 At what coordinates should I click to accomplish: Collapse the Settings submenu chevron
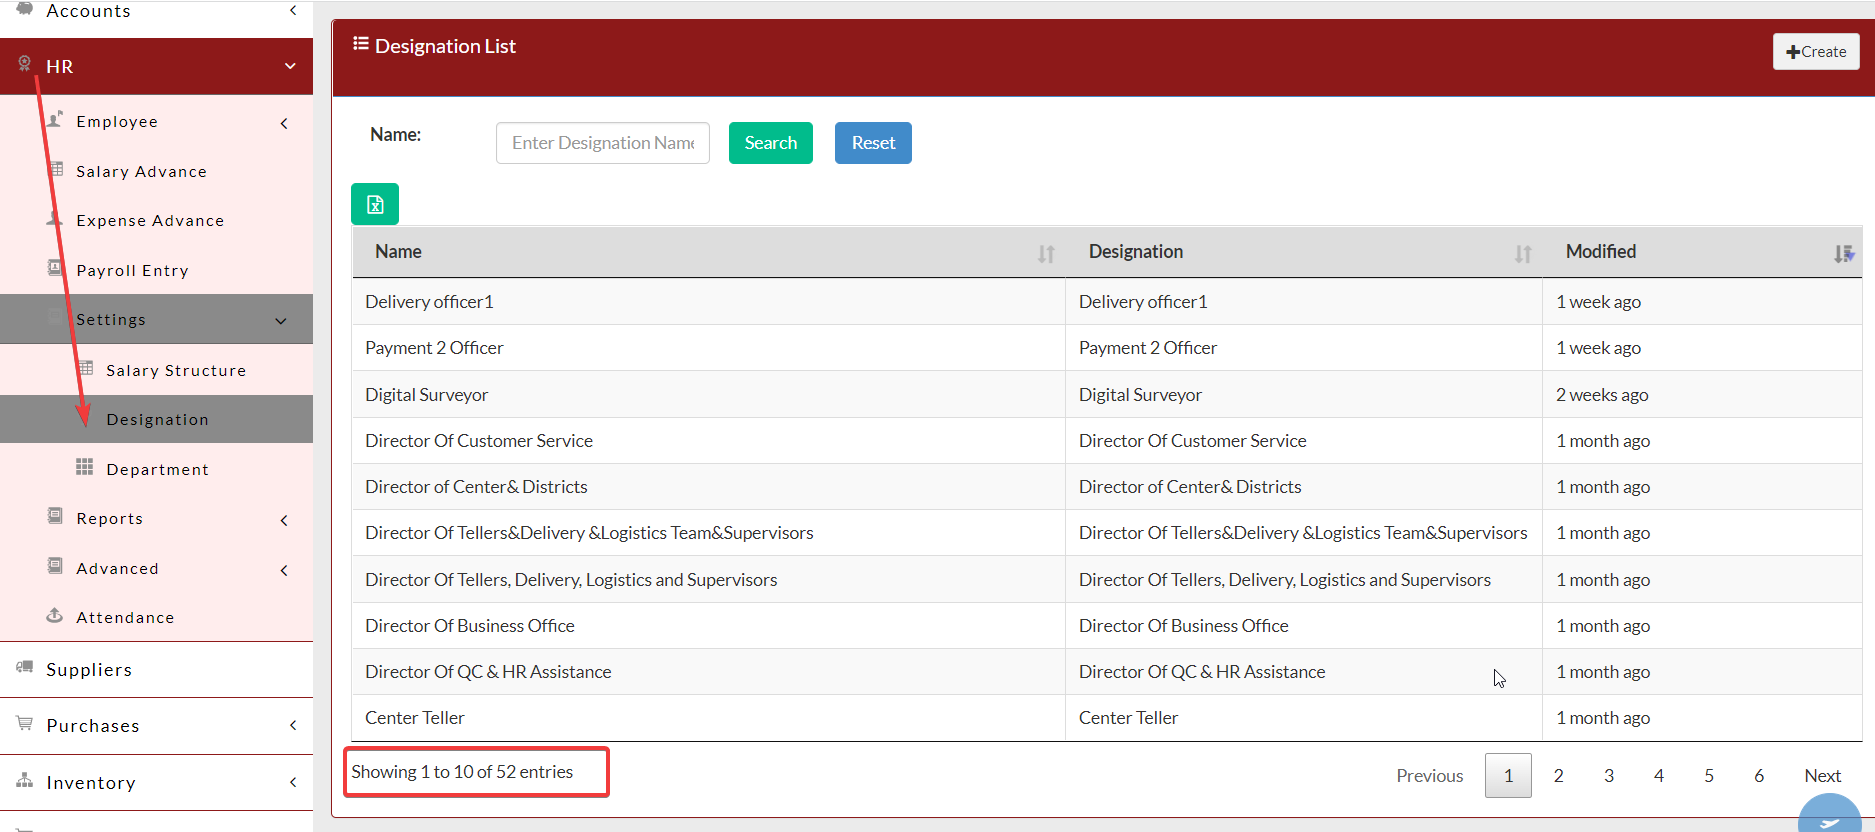point(281,321)
